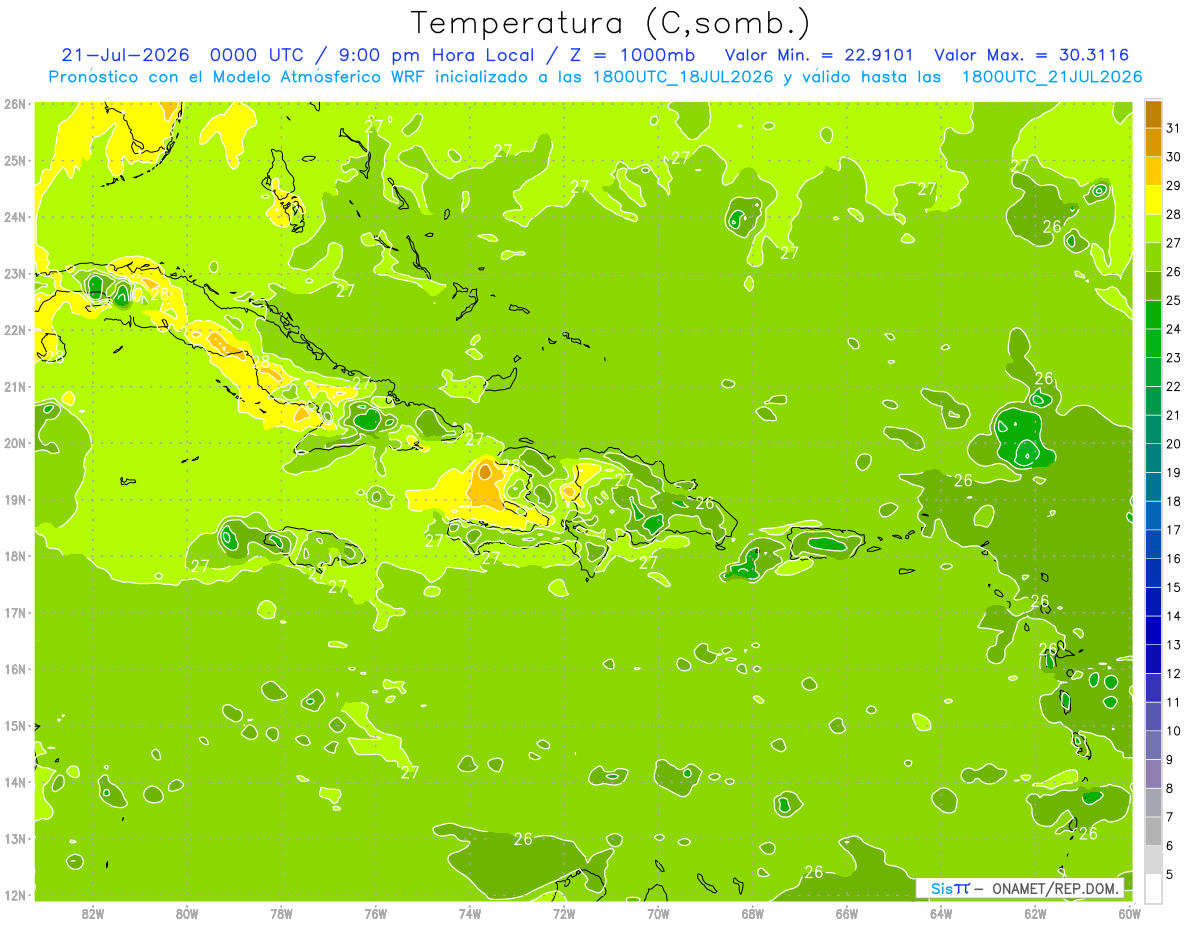Click the 12N latitude axis label
Viewport: 1200px width, 927px height.
point(15,895)
